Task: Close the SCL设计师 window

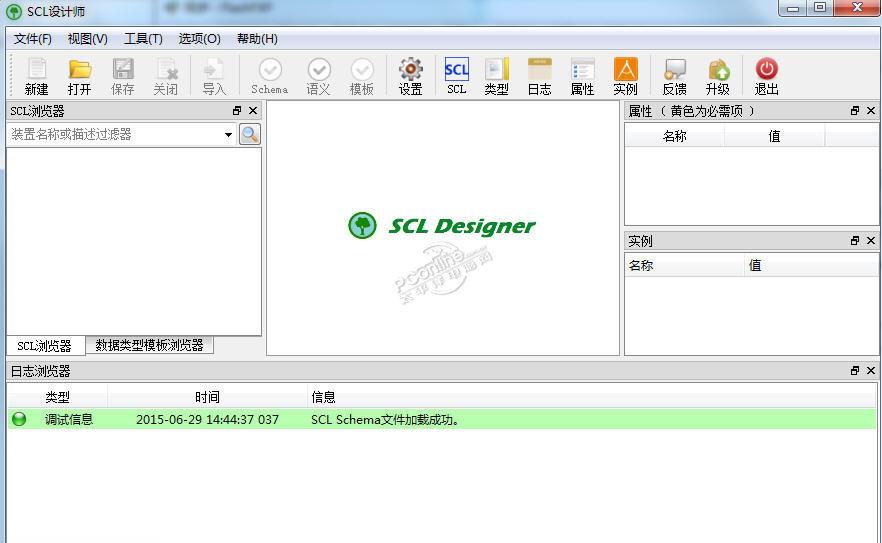Action: tap(857, 8)
